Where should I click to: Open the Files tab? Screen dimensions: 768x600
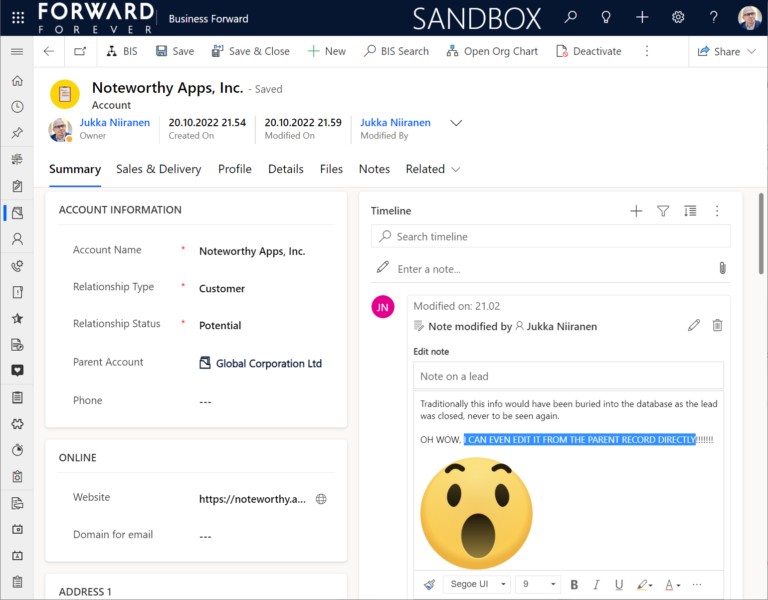[x=331, y=169]
